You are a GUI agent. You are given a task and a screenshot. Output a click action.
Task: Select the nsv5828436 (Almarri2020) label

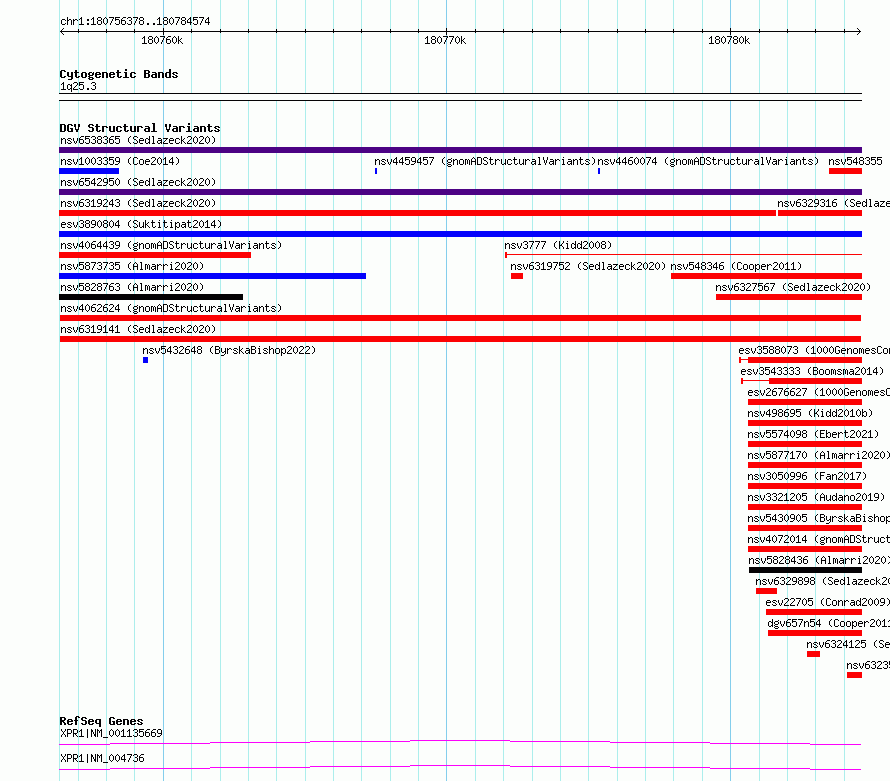[x=819, y=560]
